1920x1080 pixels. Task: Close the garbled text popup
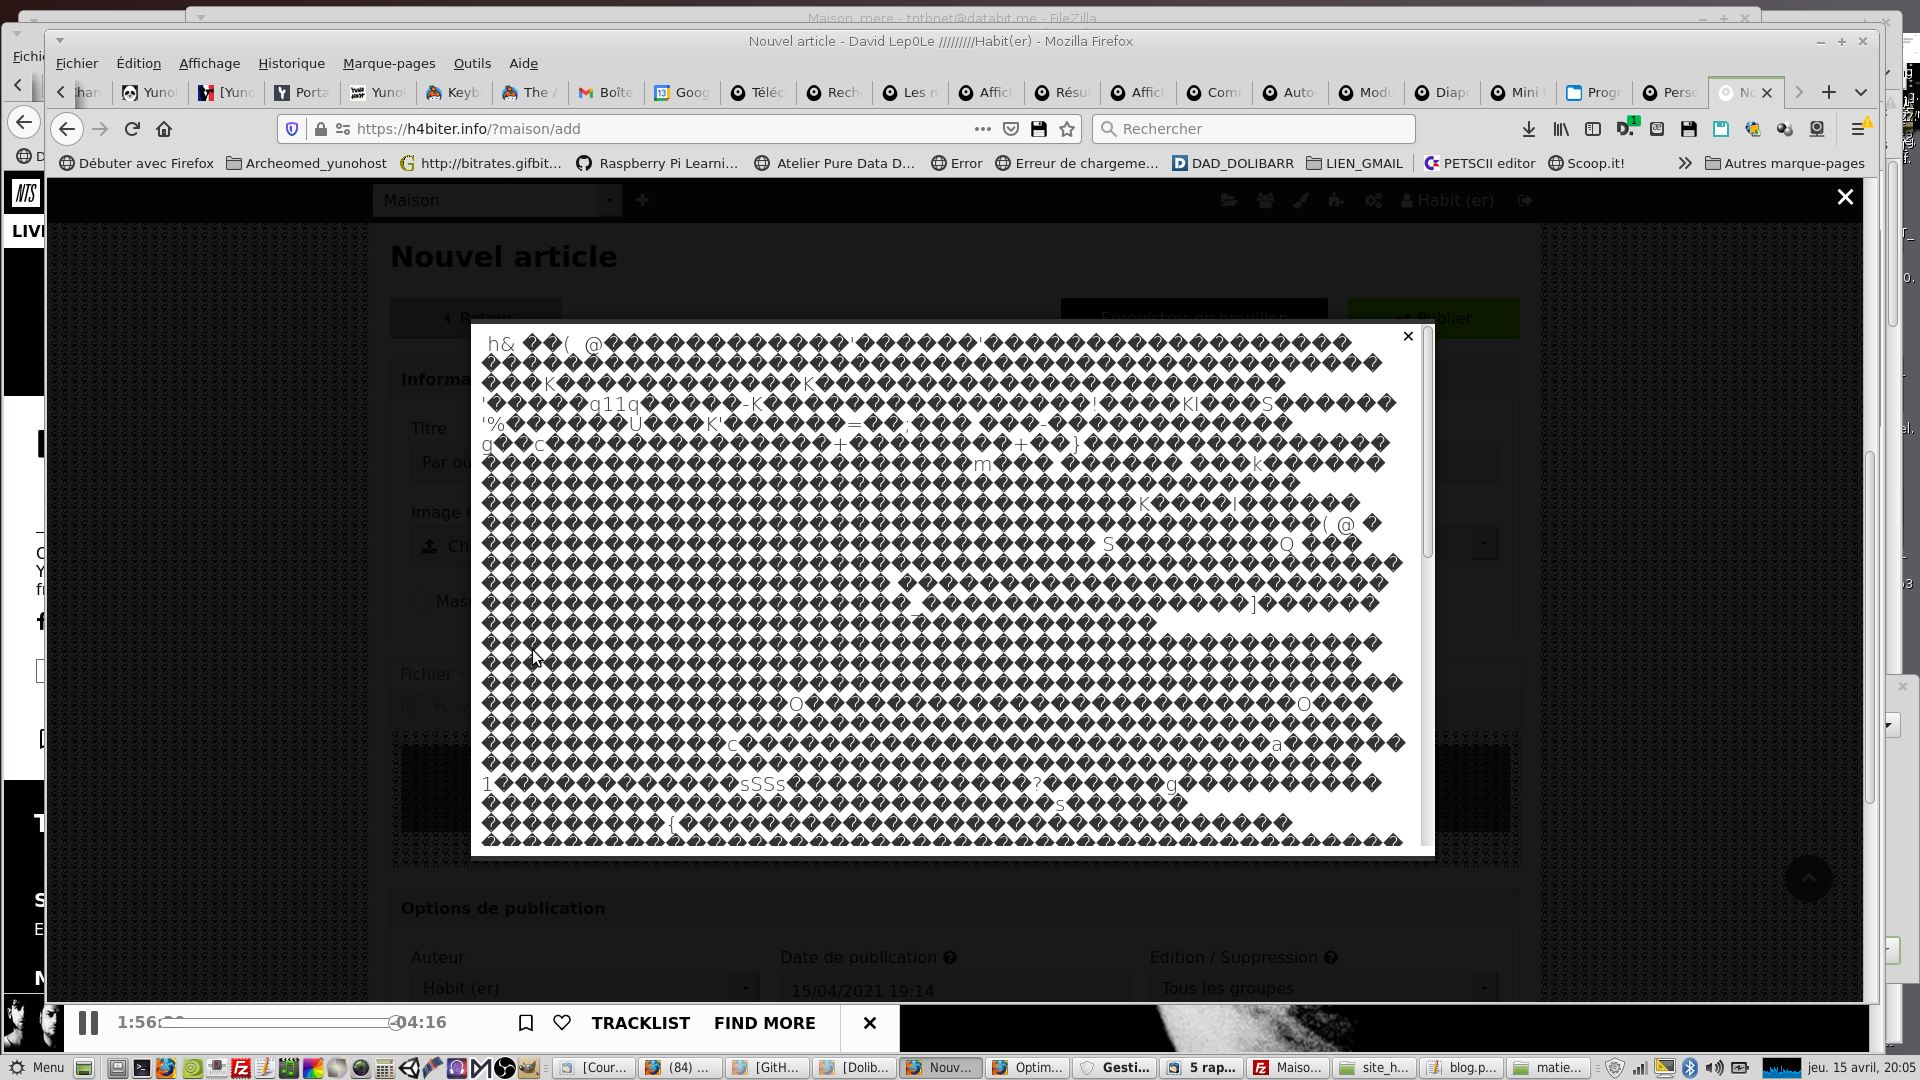tap(1408, 336)
